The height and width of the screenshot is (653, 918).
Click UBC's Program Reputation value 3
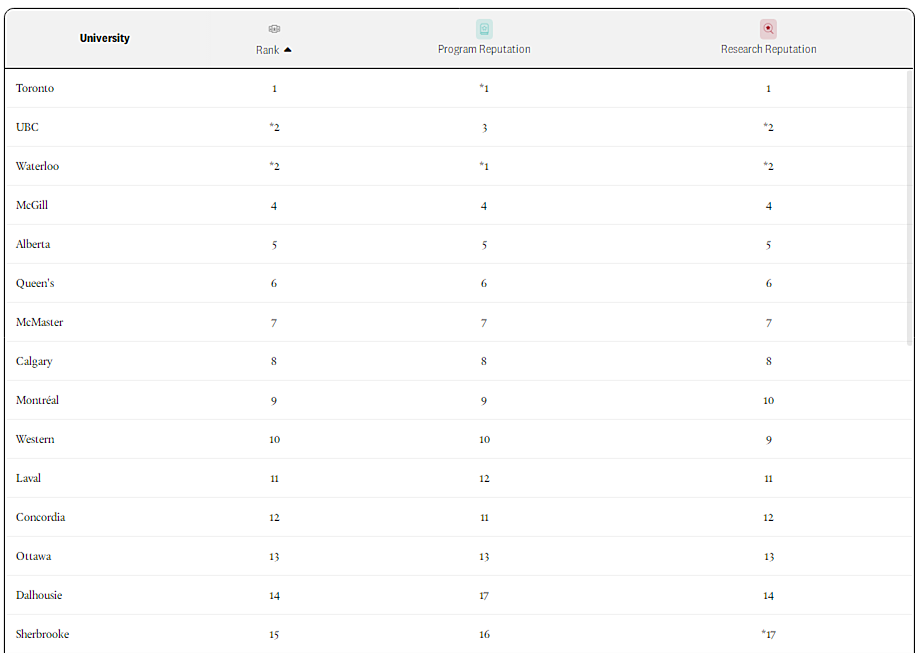pos(484,128)
